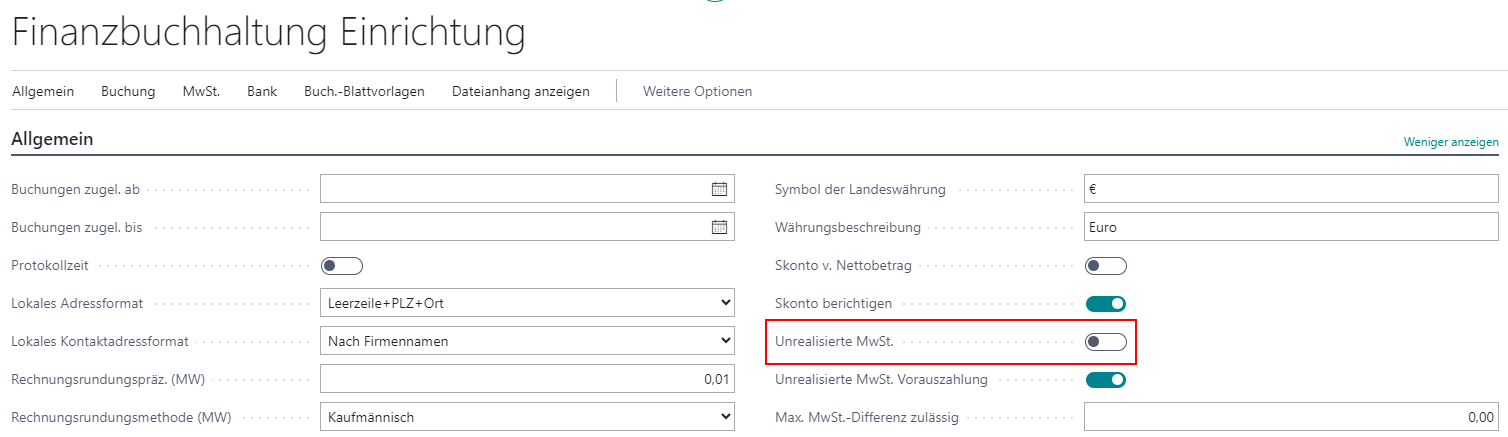The image size is (1508, 437).
Task: Disable the Skonto berichtigen switch
Action: click(x=1105, y=303)
